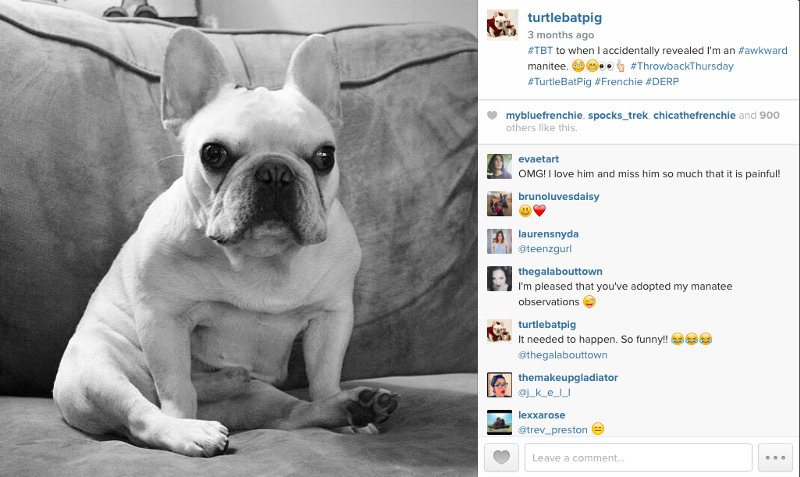Image resolution: width=800 pixels, height=477 pixels.
Task: Click the heart like button
Action: pyautogui.click(x=501, y=458)
